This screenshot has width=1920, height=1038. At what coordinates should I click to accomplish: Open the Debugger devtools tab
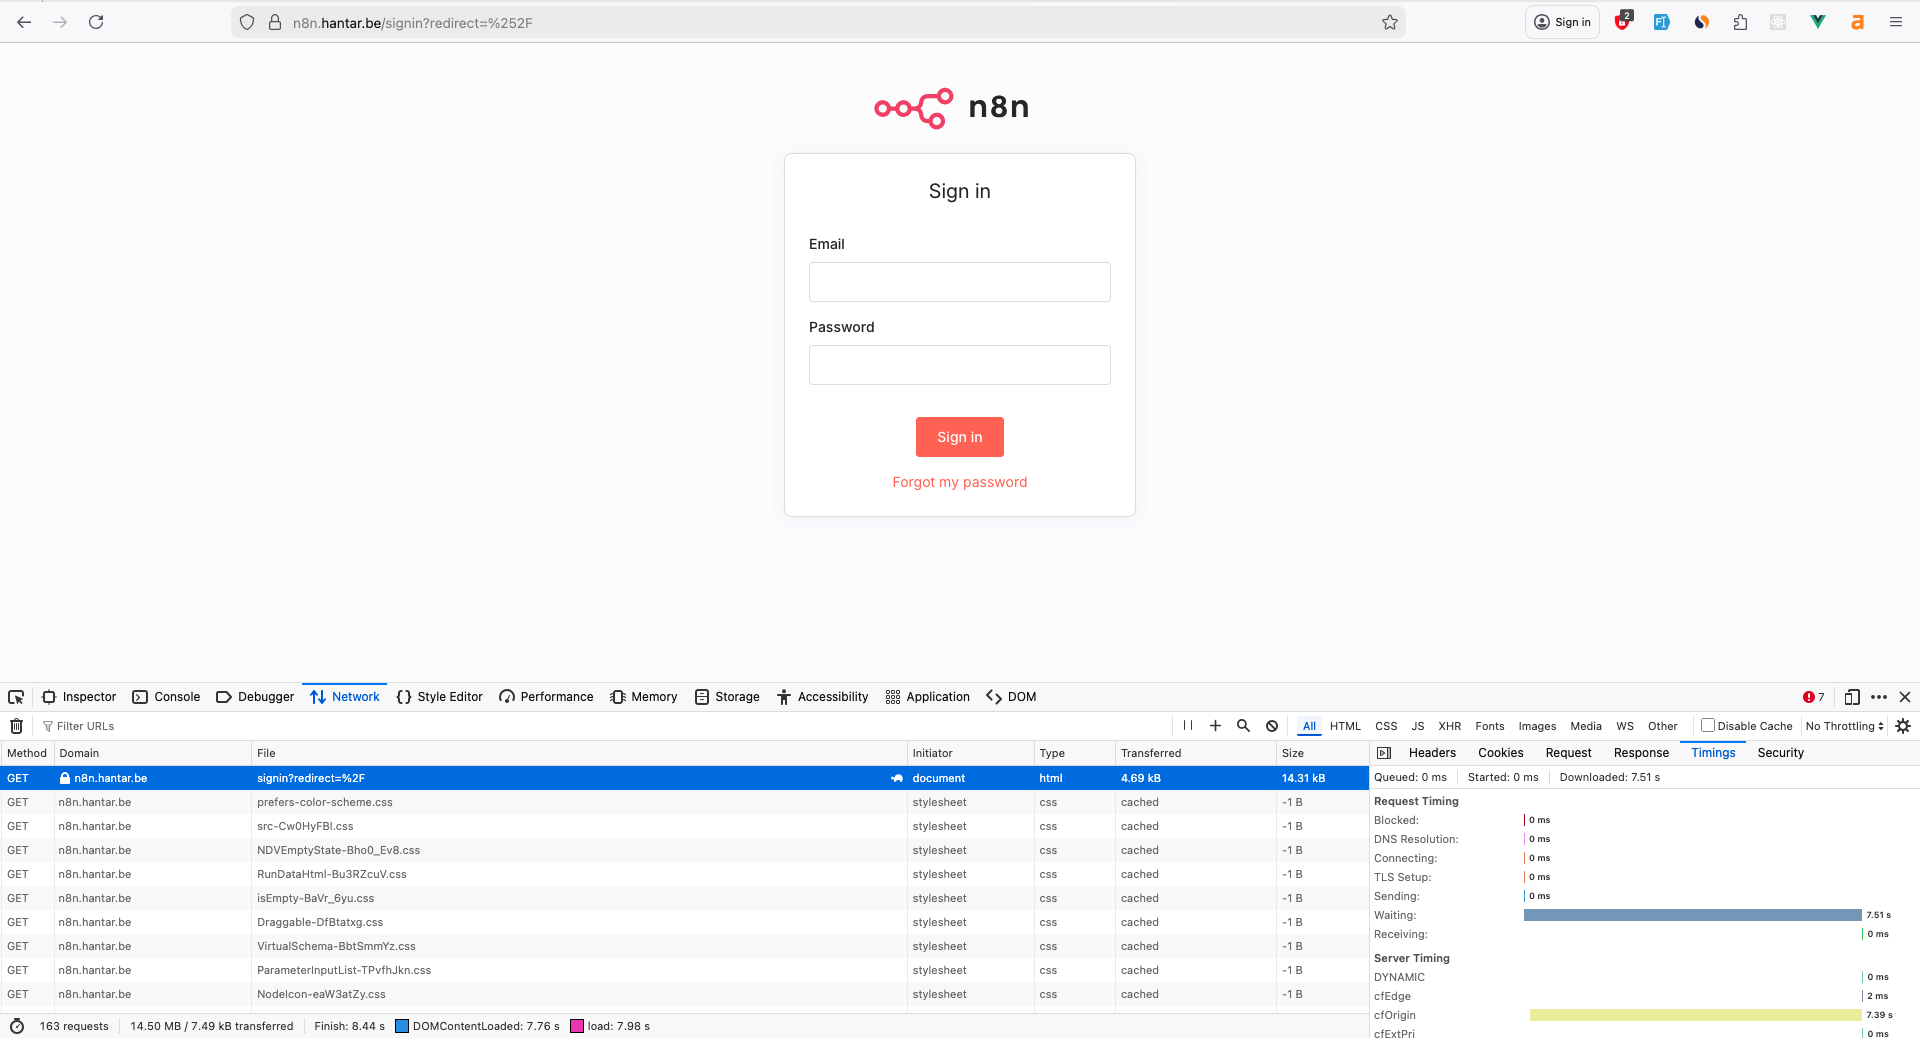[x=255, y=697]
